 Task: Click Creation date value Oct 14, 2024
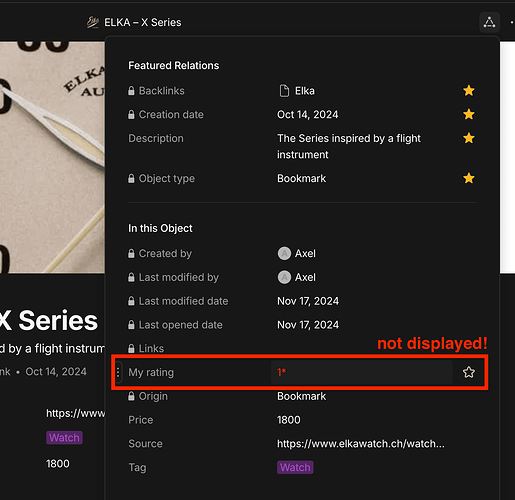(307, 114)
